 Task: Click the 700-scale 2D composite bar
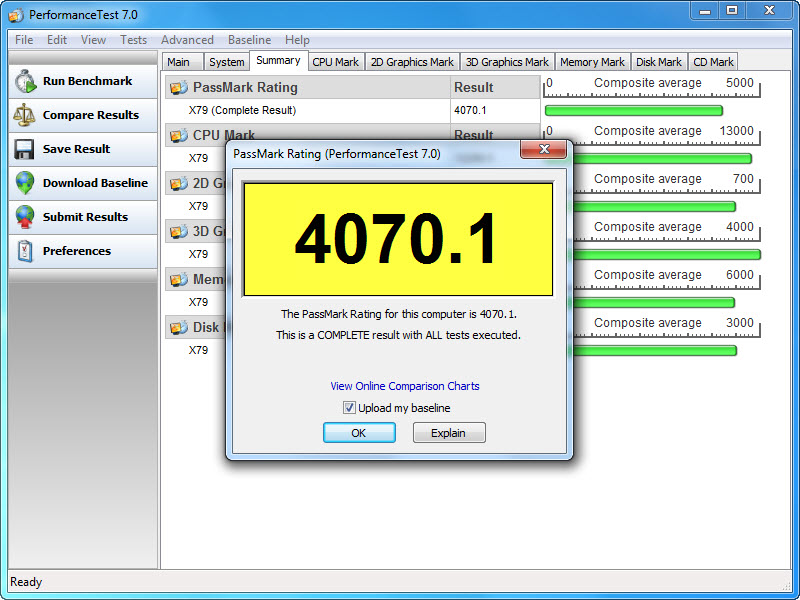[654, 207]
